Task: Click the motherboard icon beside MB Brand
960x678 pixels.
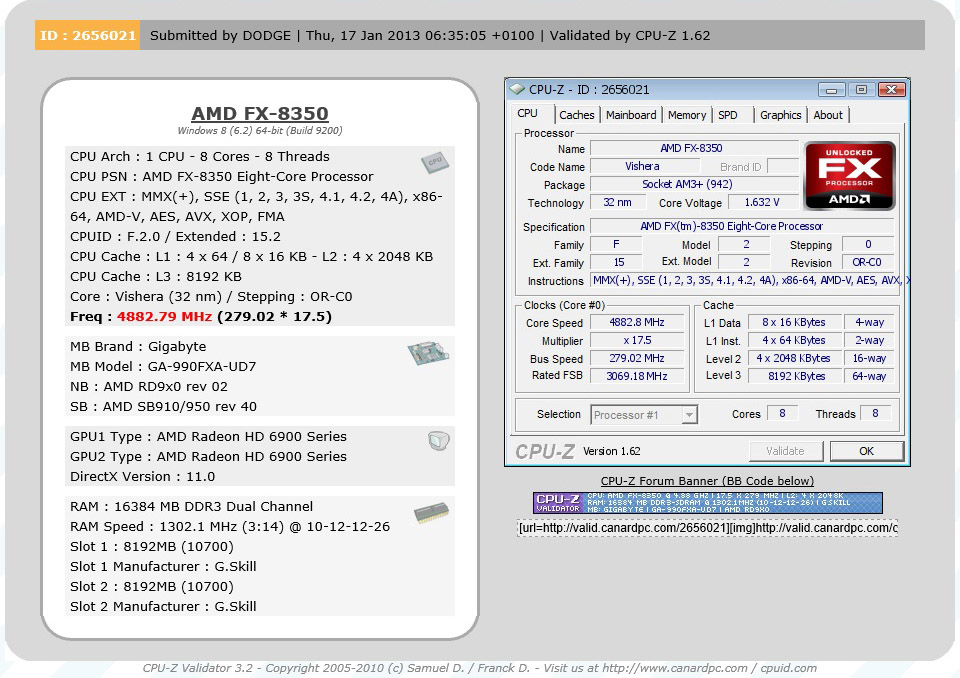Action: tap(428, 353)
